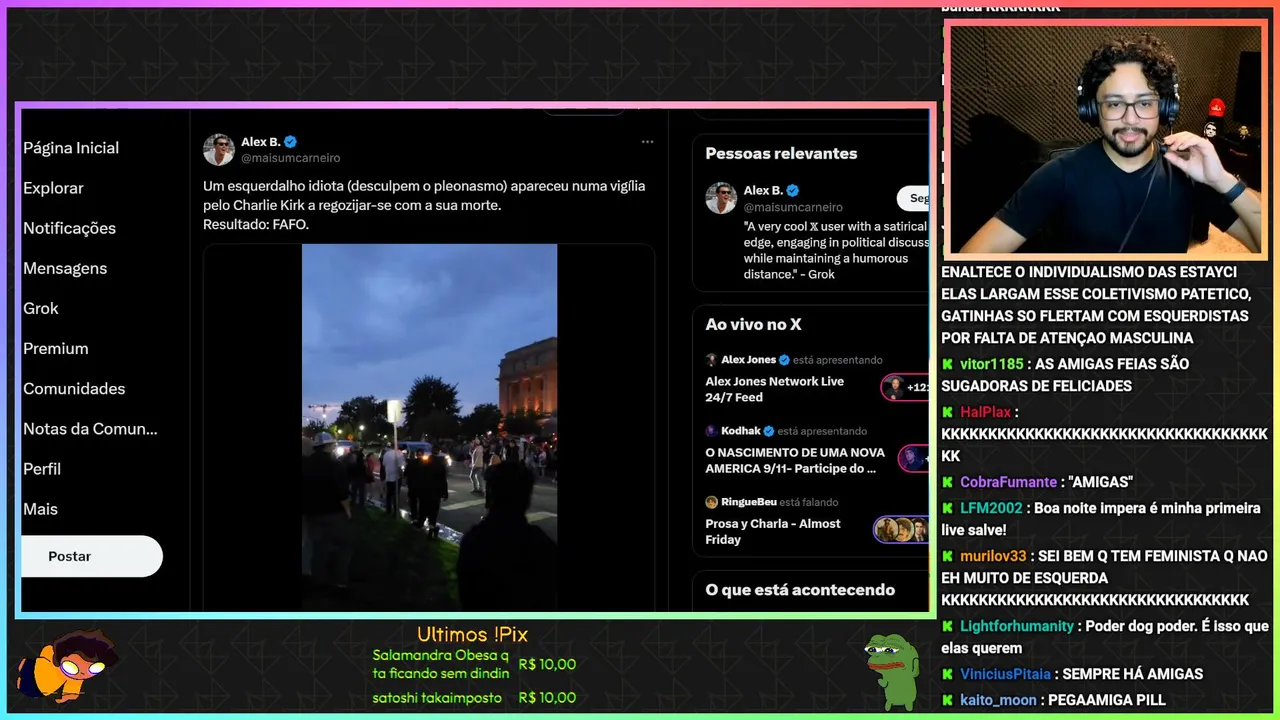
Task: Click the Pepe frog overlay image
Action: click(x=892, y=671)
